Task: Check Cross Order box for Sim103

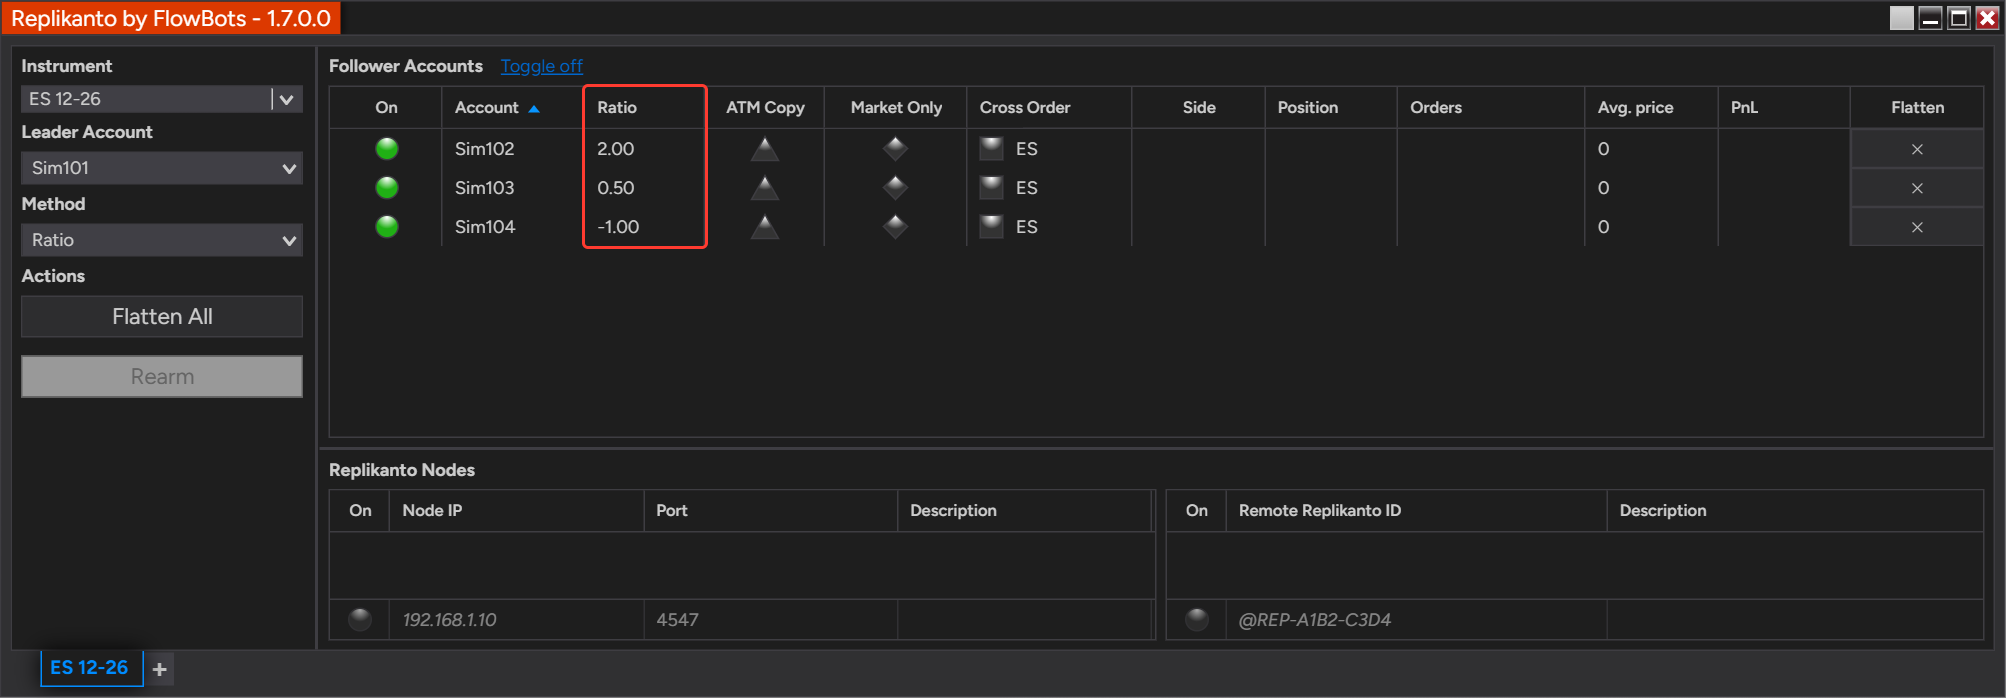Action: pos(991,188)
